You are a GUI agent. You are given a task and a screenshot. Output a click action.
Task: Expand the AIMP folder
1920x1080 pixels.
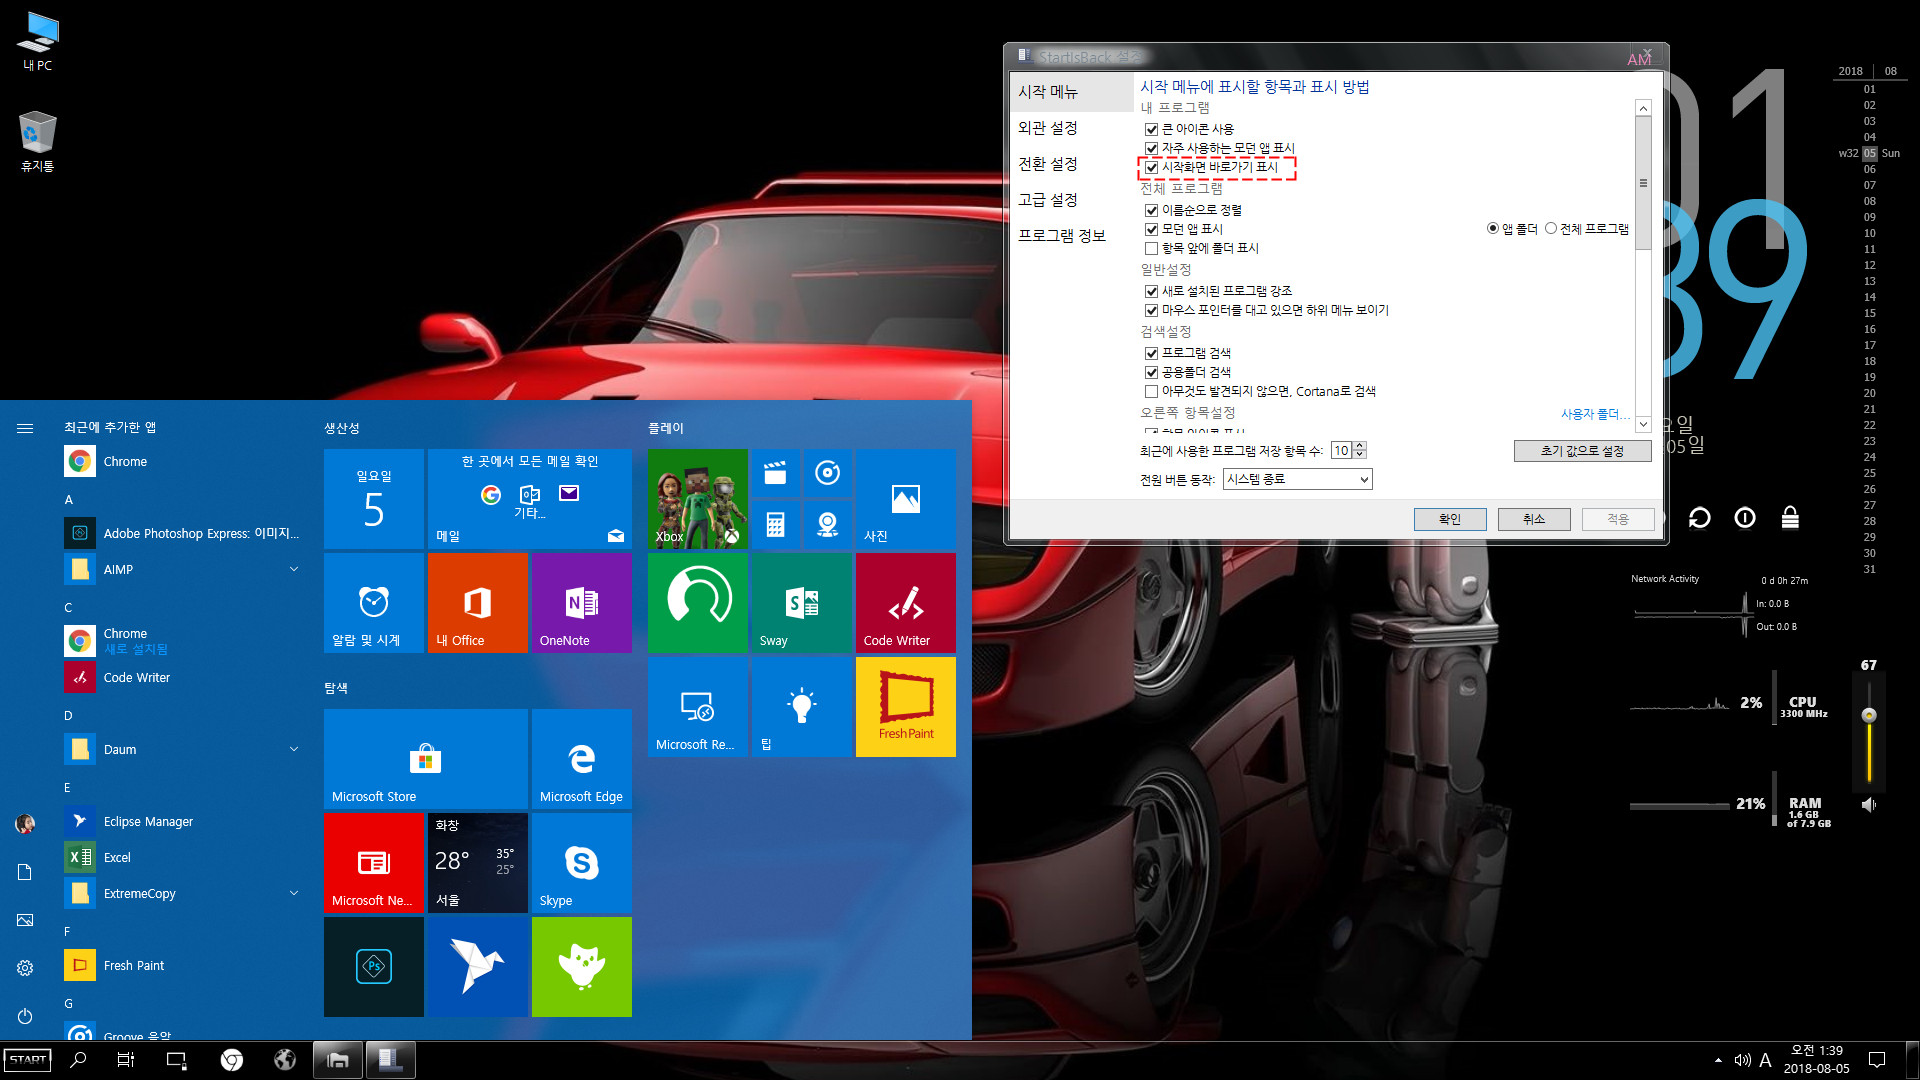294,569
